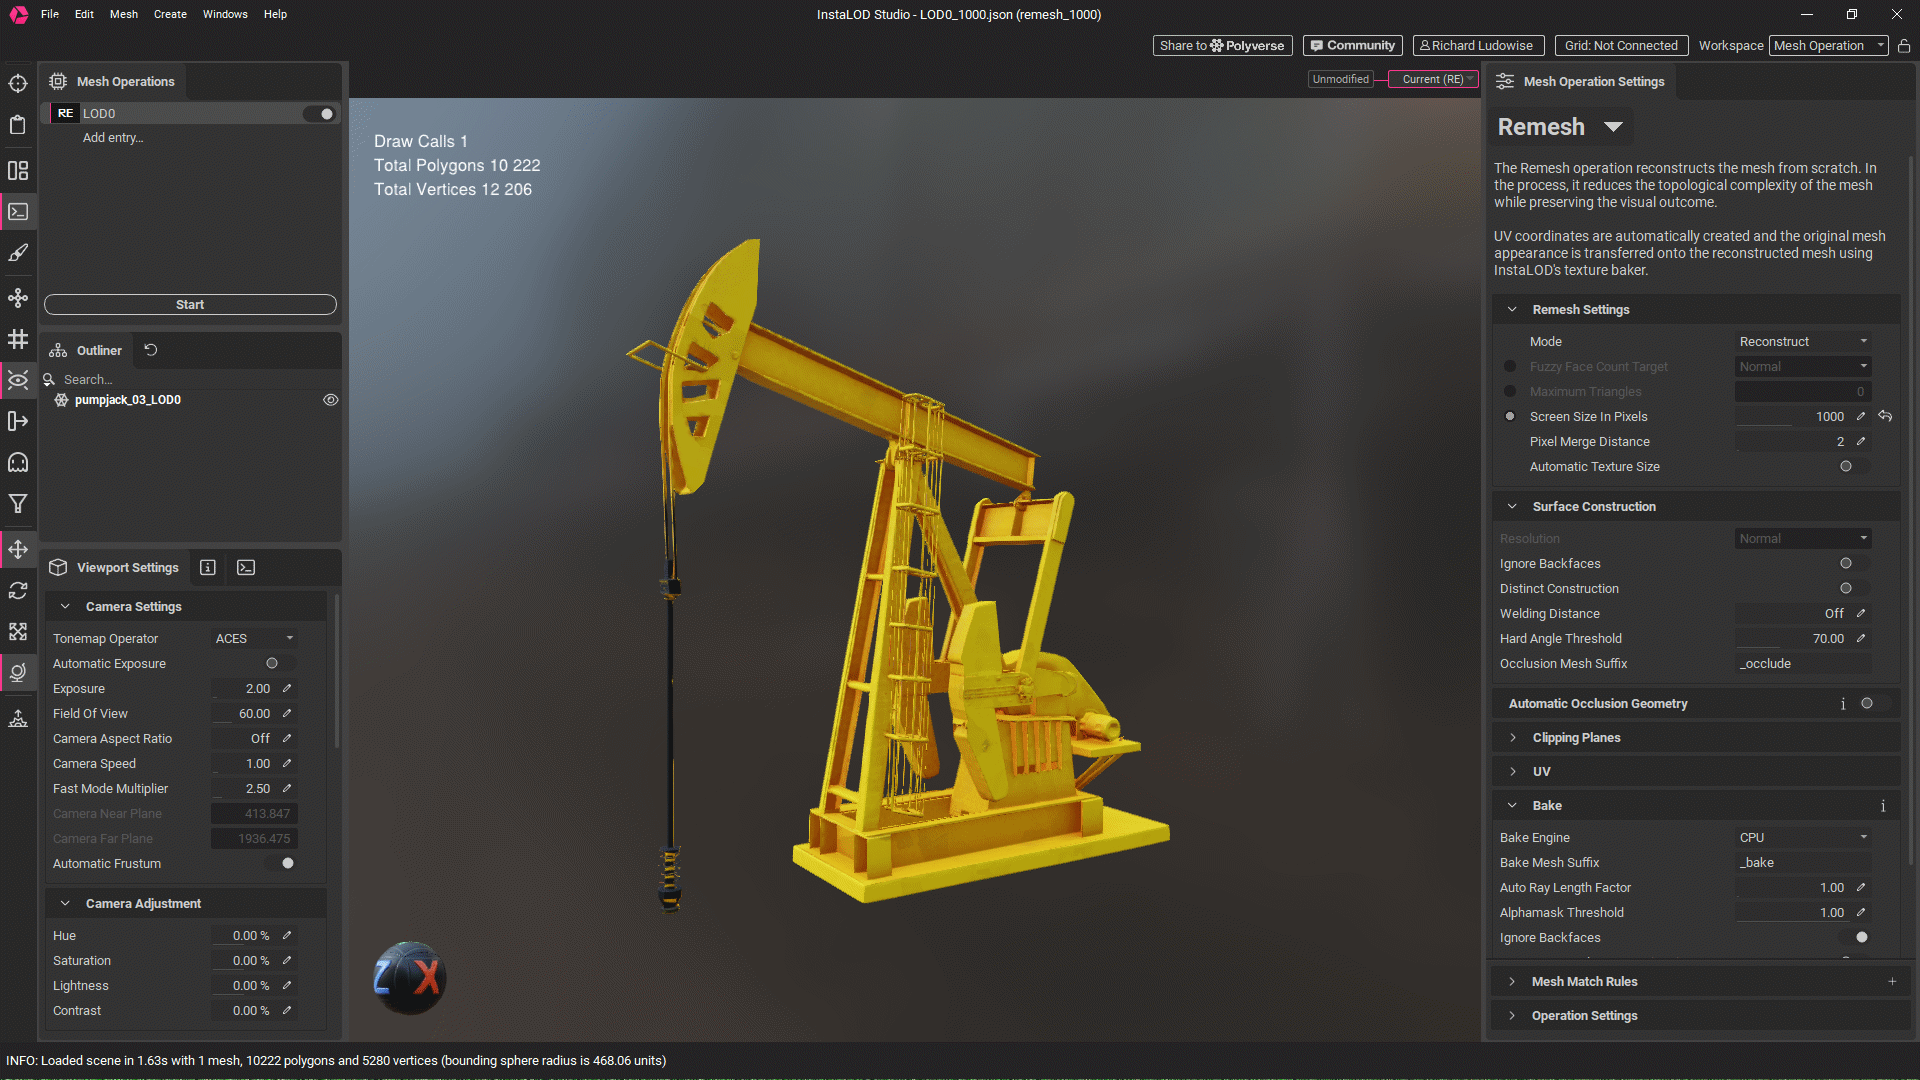Toggle Ignore Backfaces under Surface Construction
The image size is (1920, 1080).
tap(1852, 563)
